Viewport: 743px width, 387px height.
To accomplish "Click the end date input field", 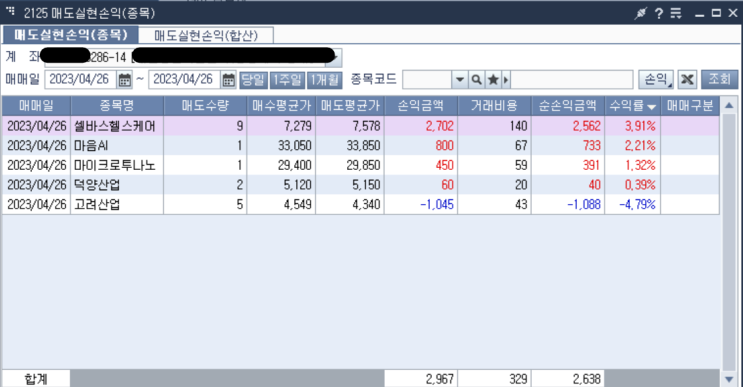I will [184, 80].
